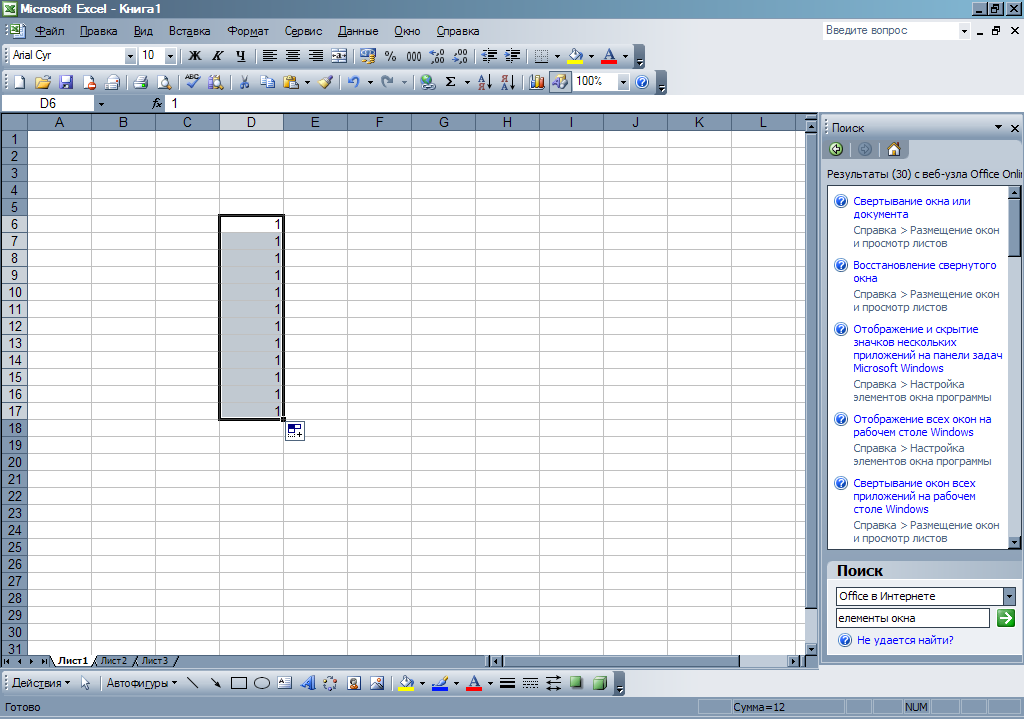Viewport: 1024px width, 719px height.
Task: Open Print Preview
Action: [164, 82]
